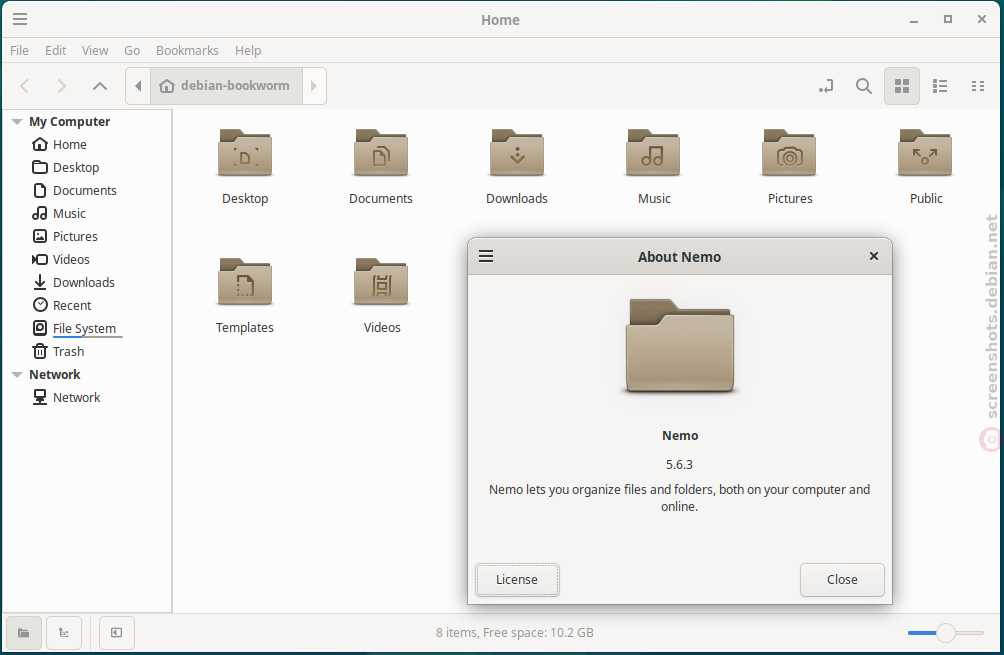Click the large Nemo folder logo
Viewport: 1004px width, 655px height.
click(x=679, y=346)
